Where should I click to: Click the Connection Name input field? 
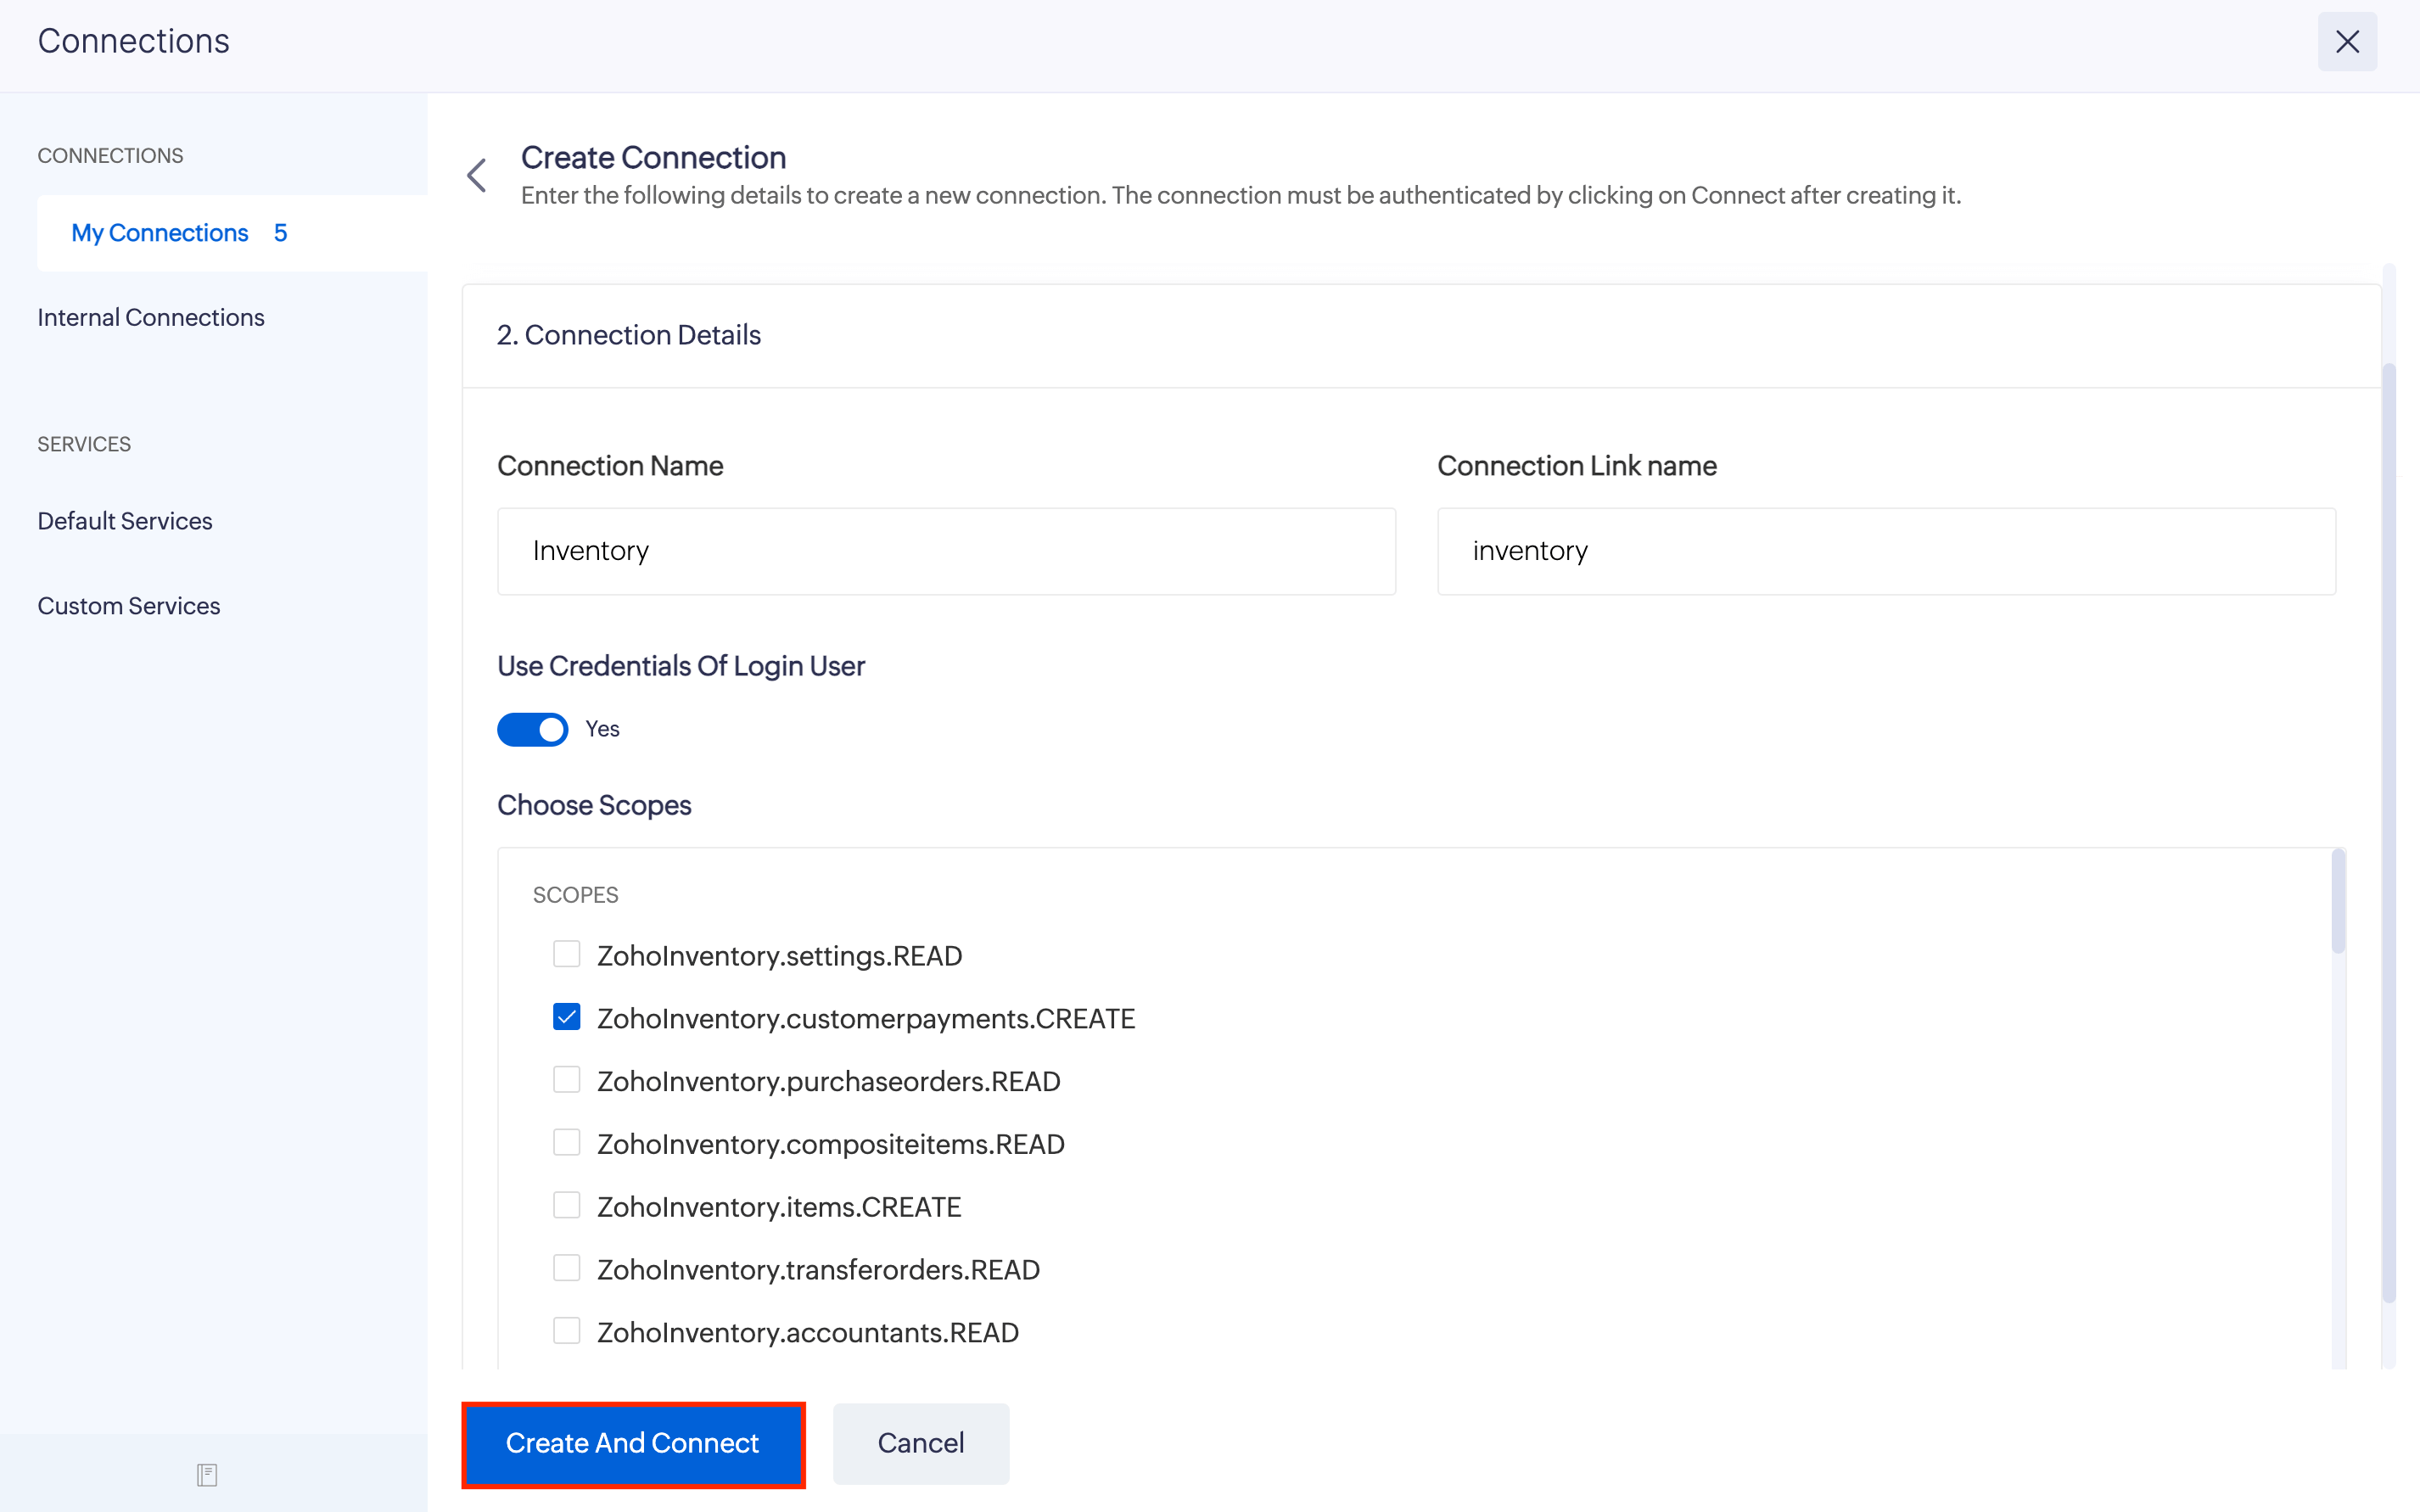click(946, 551)
